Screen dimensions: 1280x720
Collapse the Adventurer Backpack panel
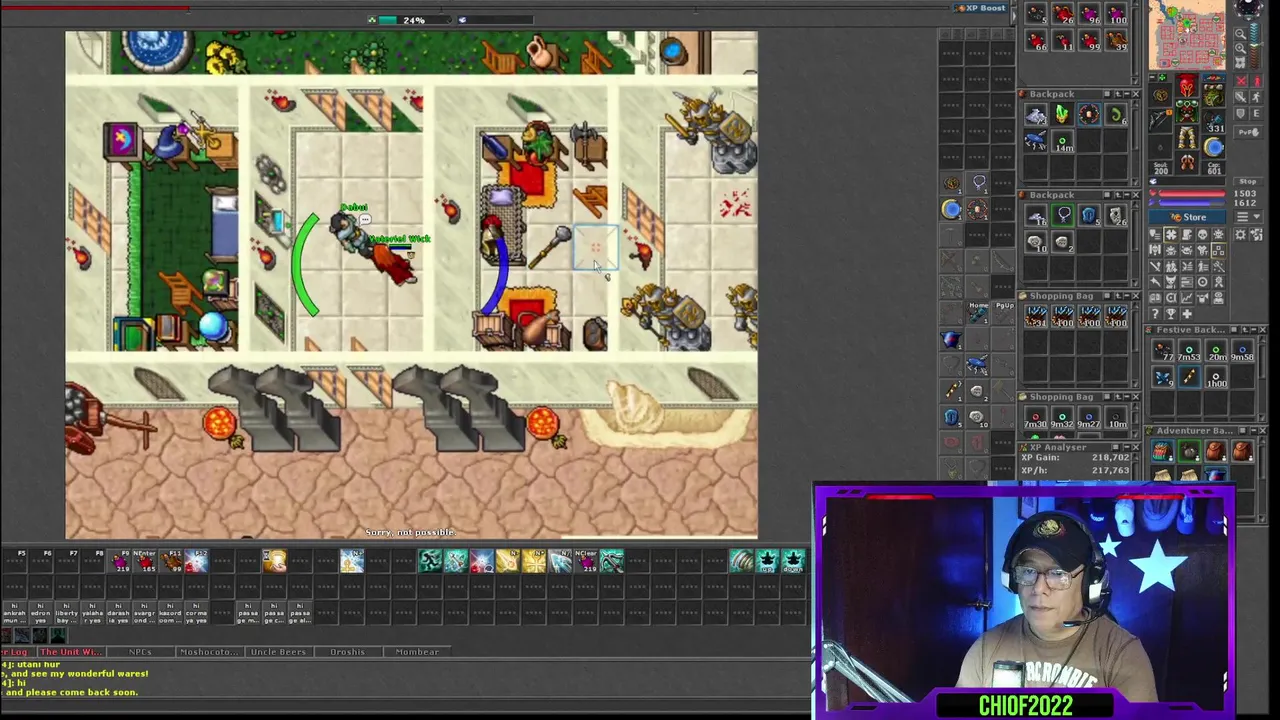pyautogui.click(x=1254, y=430)
